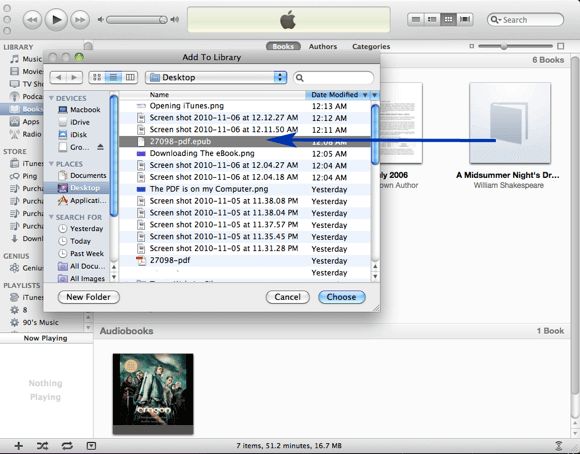The height and width of the screenshot is (454, 580).
Task: Eject the Gro... volume
Action: [100, 147]
